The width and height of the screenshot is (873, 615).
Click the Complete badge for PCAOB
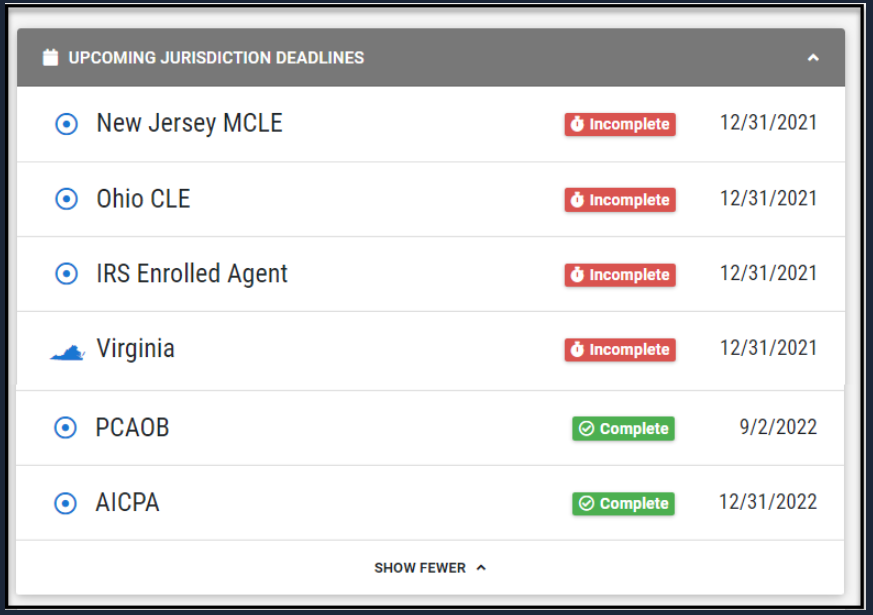[623, 429]
